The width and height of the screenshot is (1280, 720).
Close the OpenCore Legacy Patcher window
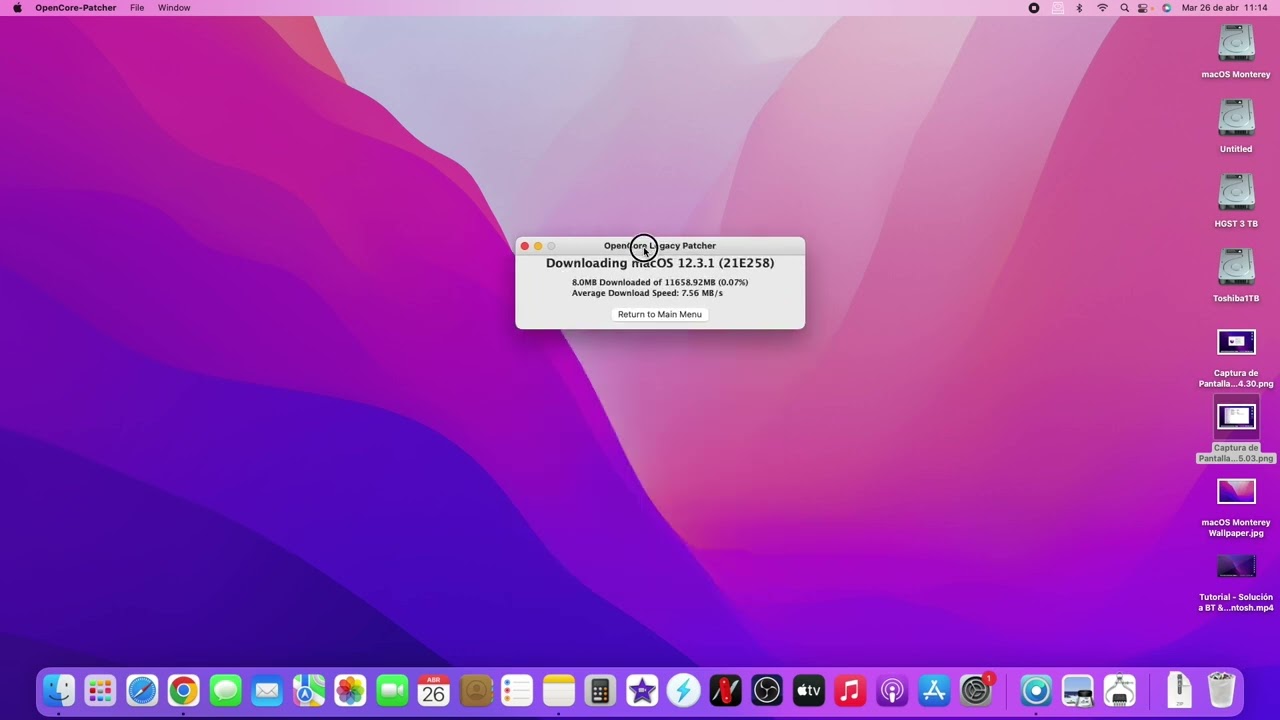(524, 246)
